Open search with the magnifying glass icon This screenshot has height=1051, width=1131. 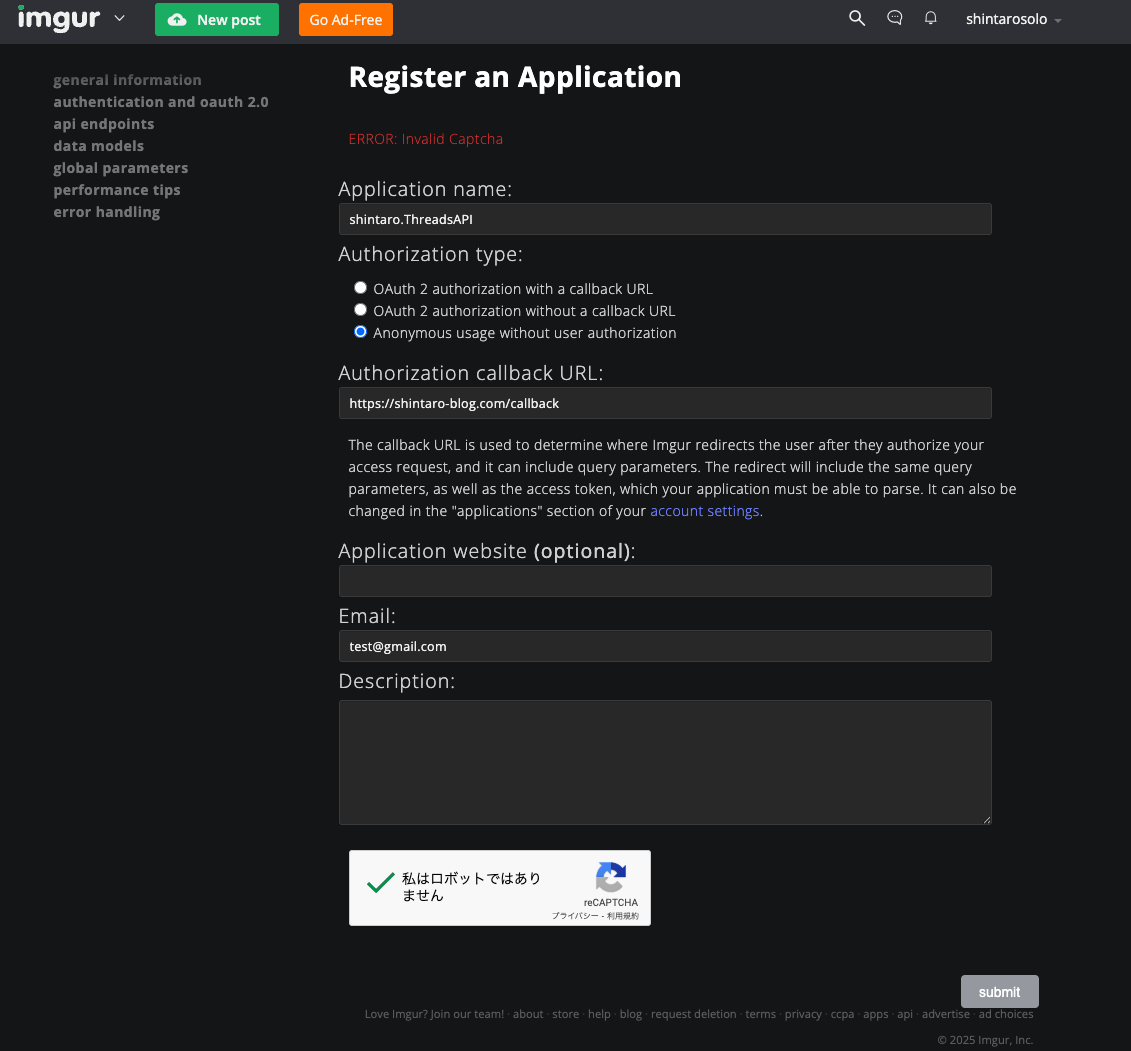coord(857,18)
